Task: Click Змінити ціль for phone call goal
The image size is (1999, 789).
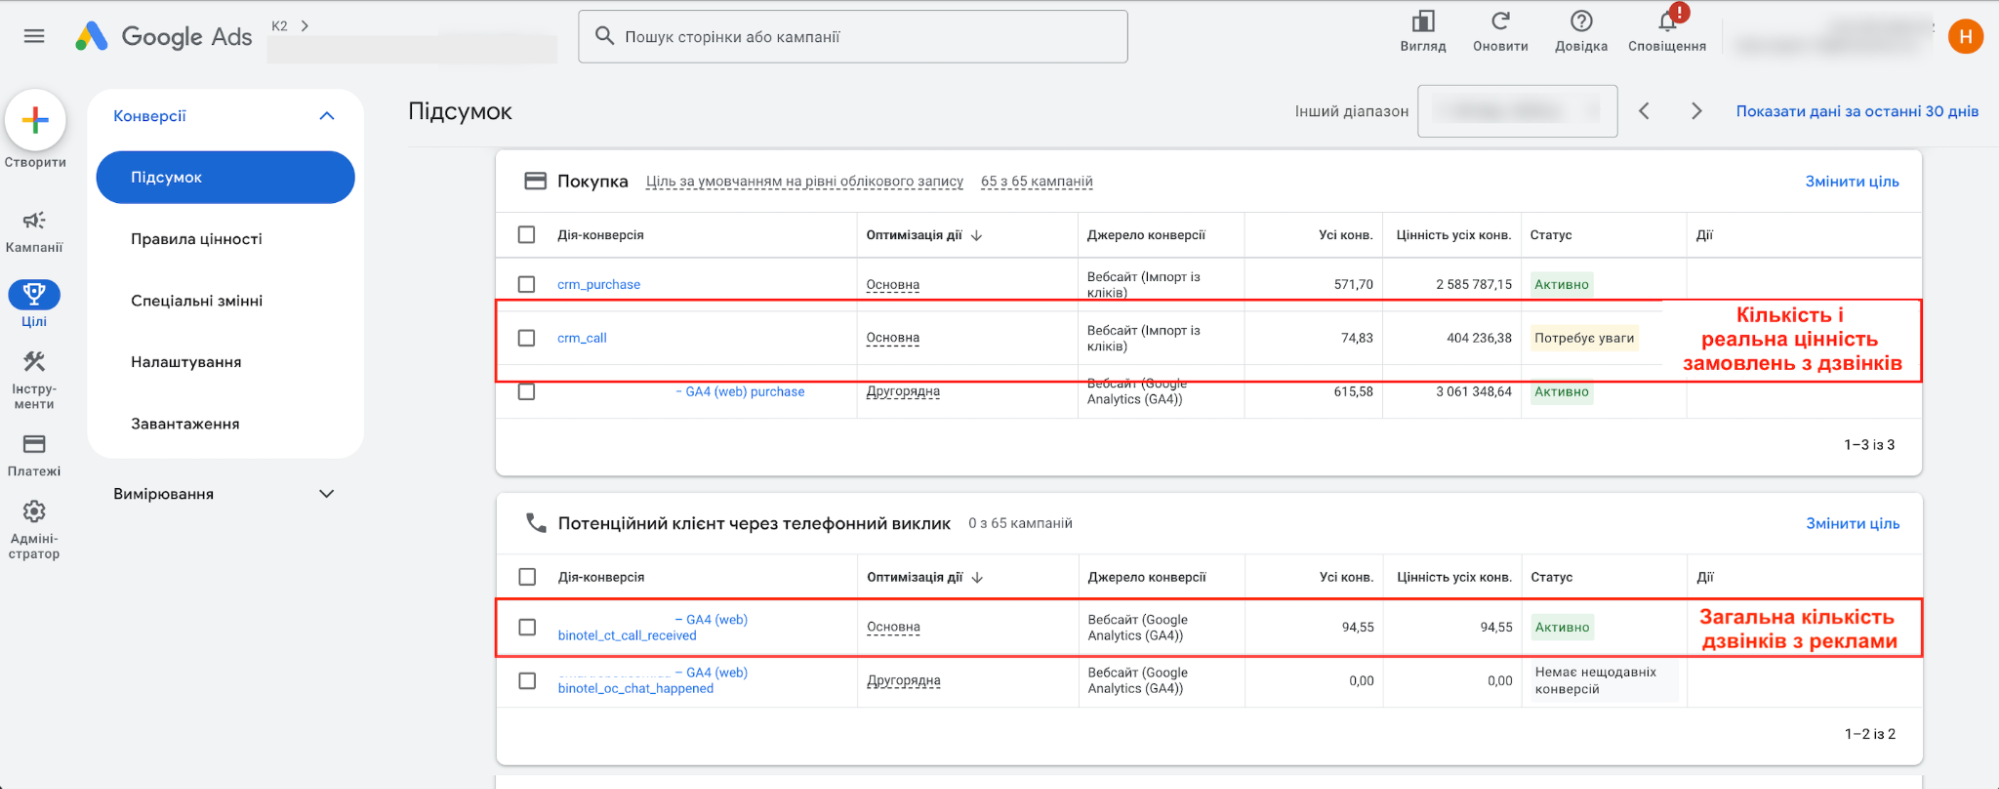Action: [x=1853, y=523]
